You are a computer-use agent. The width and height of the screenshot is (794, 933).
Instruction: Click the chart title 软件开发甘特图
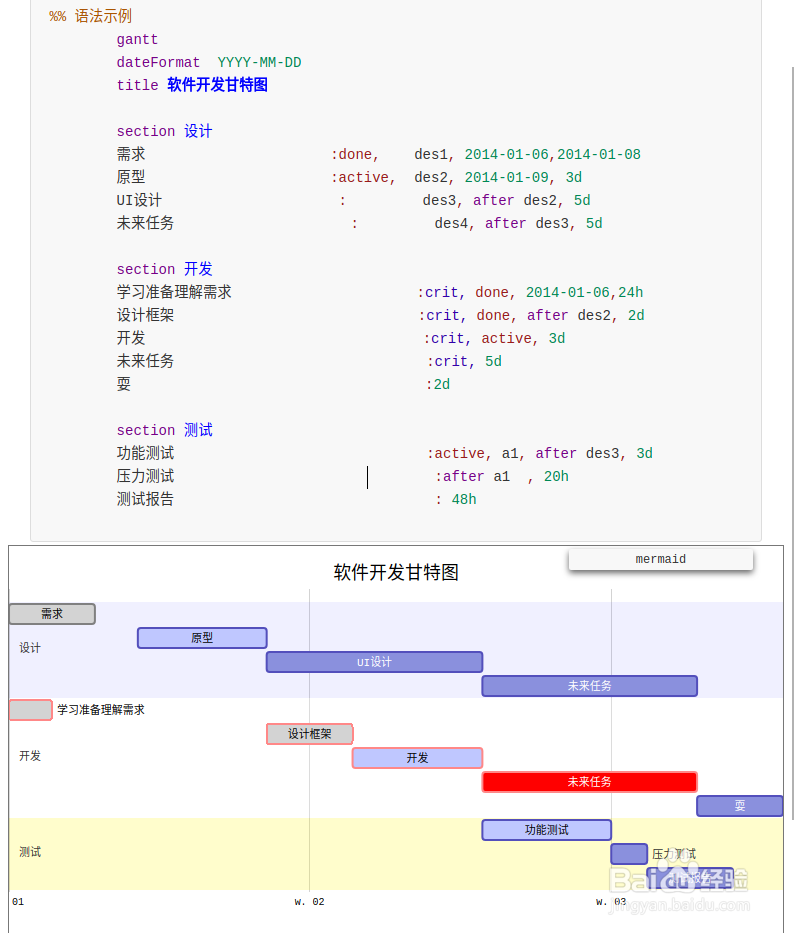click(396, 572)
